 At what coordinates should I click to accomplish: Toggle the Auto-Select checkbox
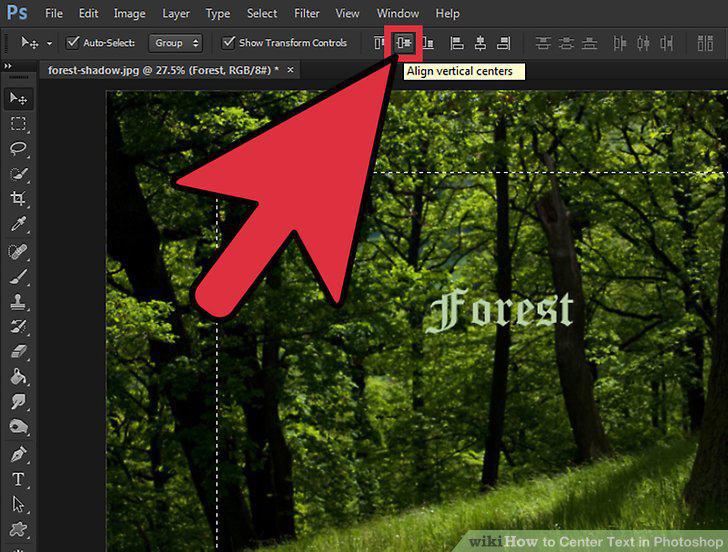coord(73,42)
